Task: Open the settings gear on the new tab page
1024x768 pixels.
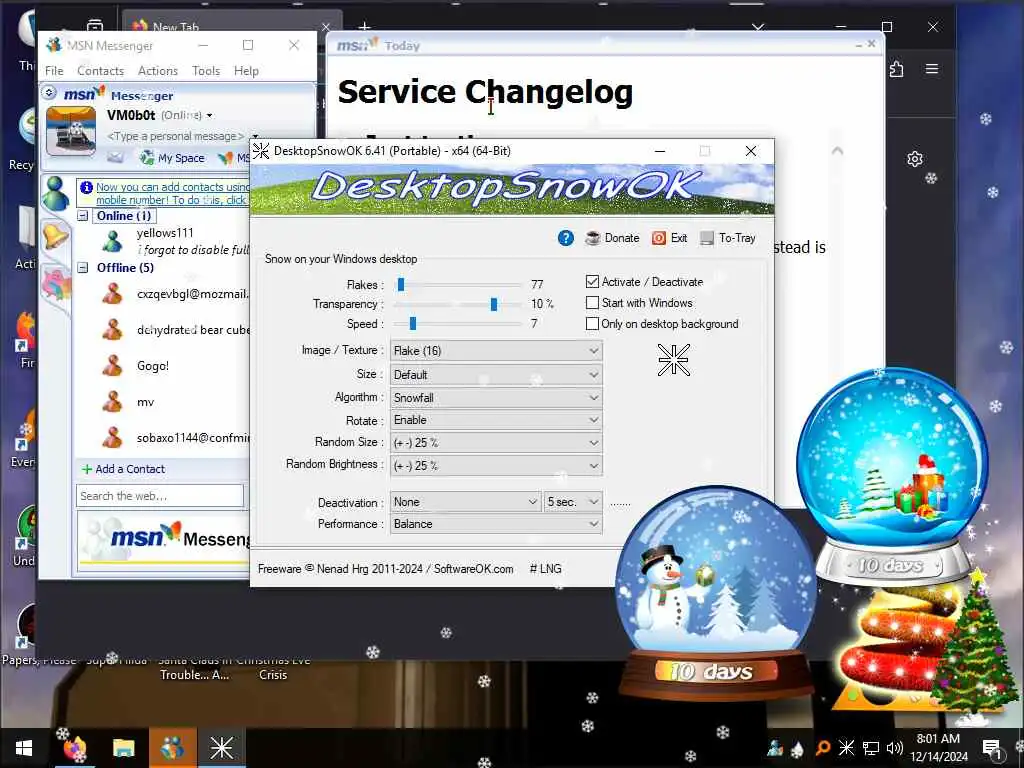Action: tap(915, 159)
